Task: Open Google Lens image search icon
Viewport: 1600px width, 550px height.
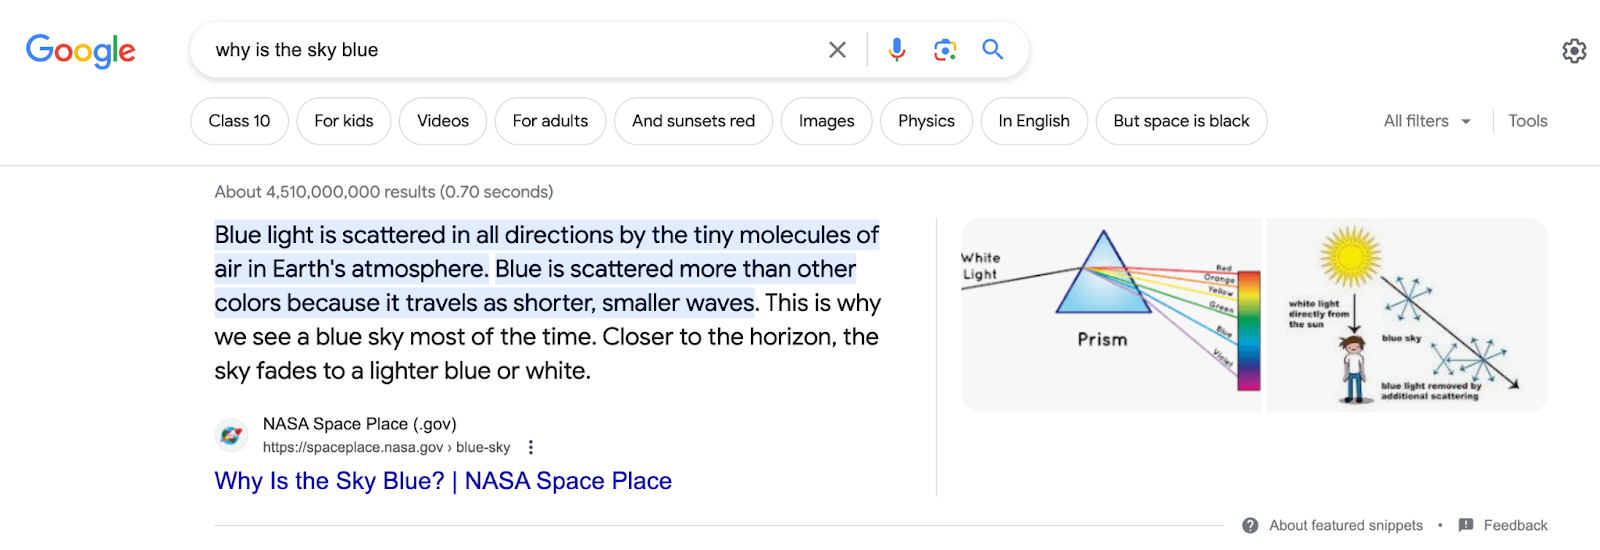Action: [945, 50]
